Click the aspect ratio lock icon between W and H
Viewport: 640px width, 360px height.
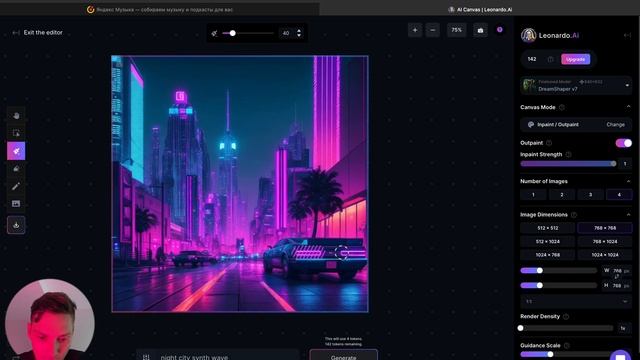point(617,278)
